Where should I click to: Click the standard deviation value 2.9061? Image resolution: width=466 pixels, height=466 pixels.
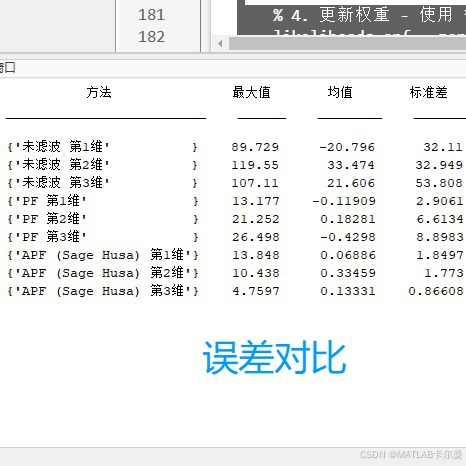(439, 201)
